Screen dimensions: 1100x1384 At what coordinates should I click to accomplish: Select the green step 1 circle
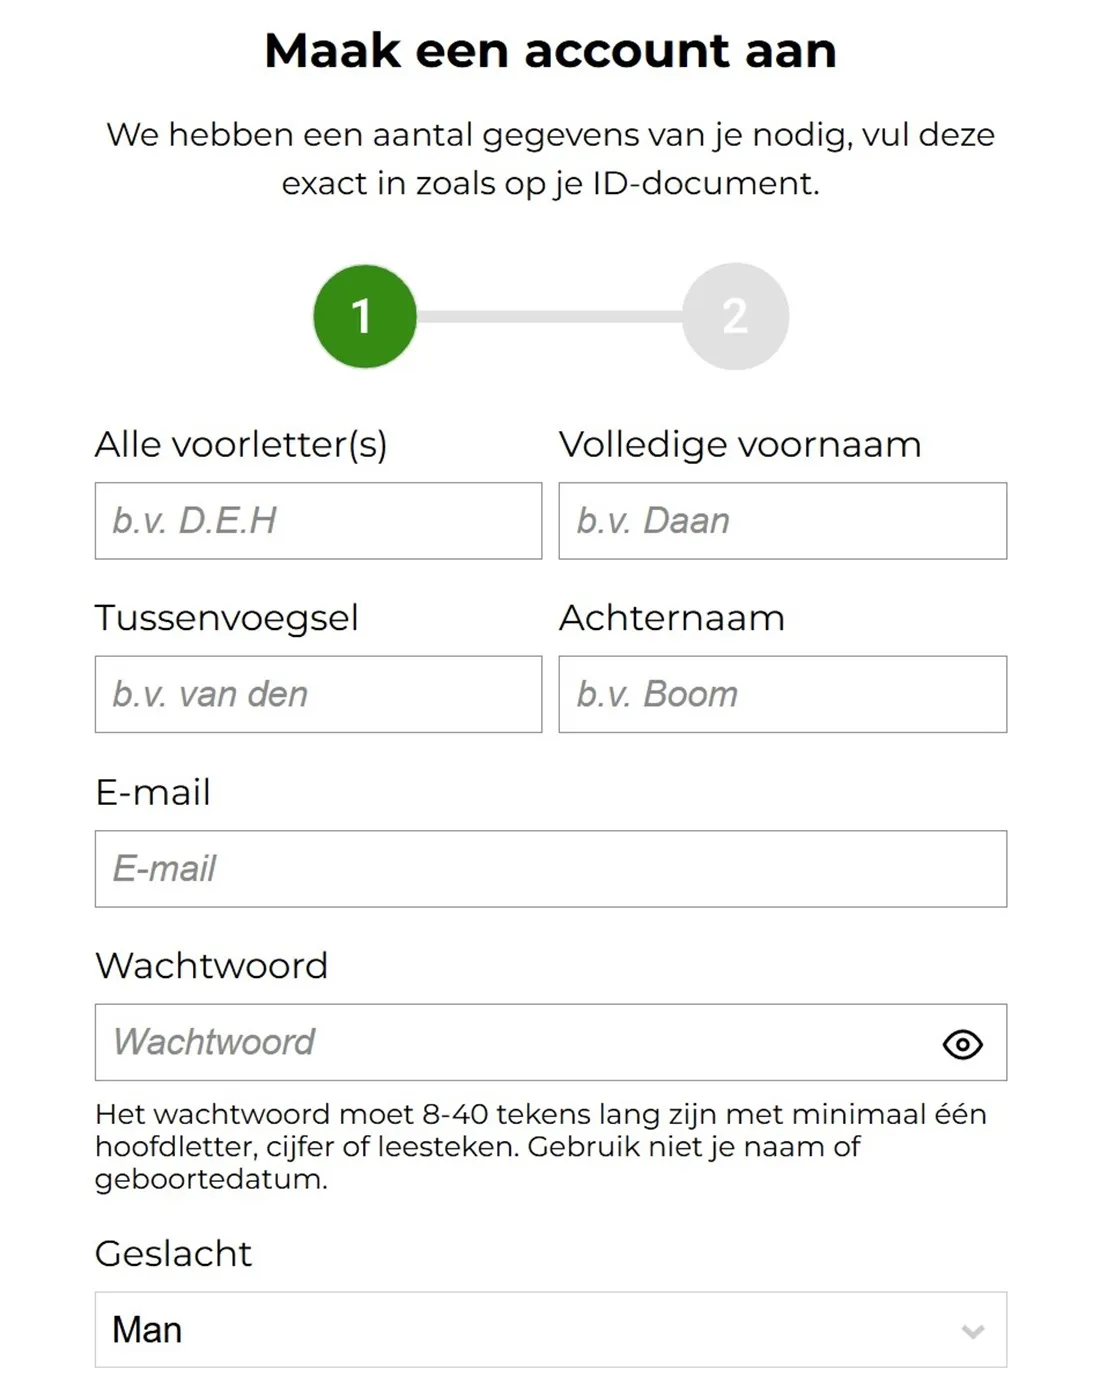pyautogui.click(x=365, y=316)
